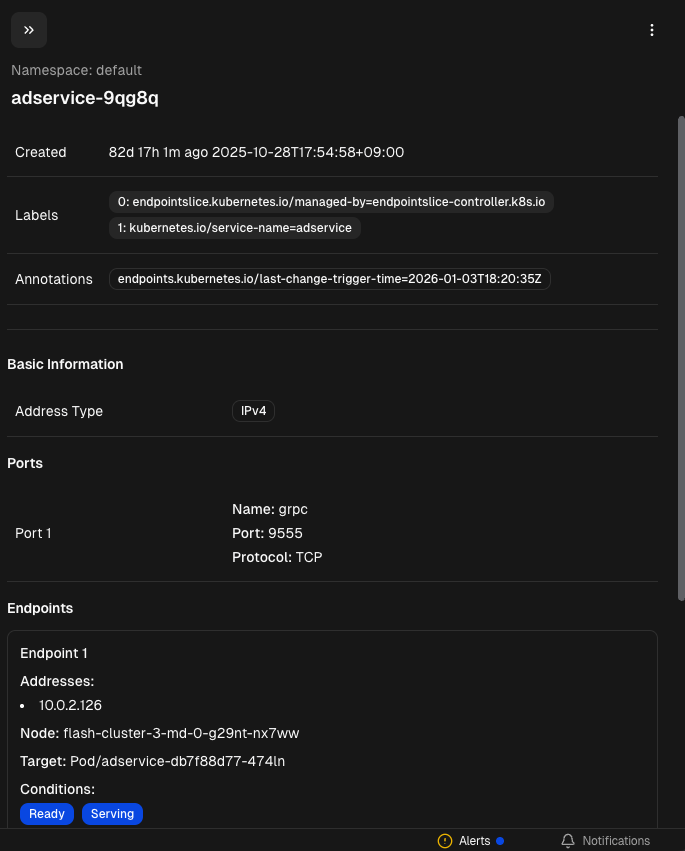Open the three-dot more options menu

click(x=652, y=30)
